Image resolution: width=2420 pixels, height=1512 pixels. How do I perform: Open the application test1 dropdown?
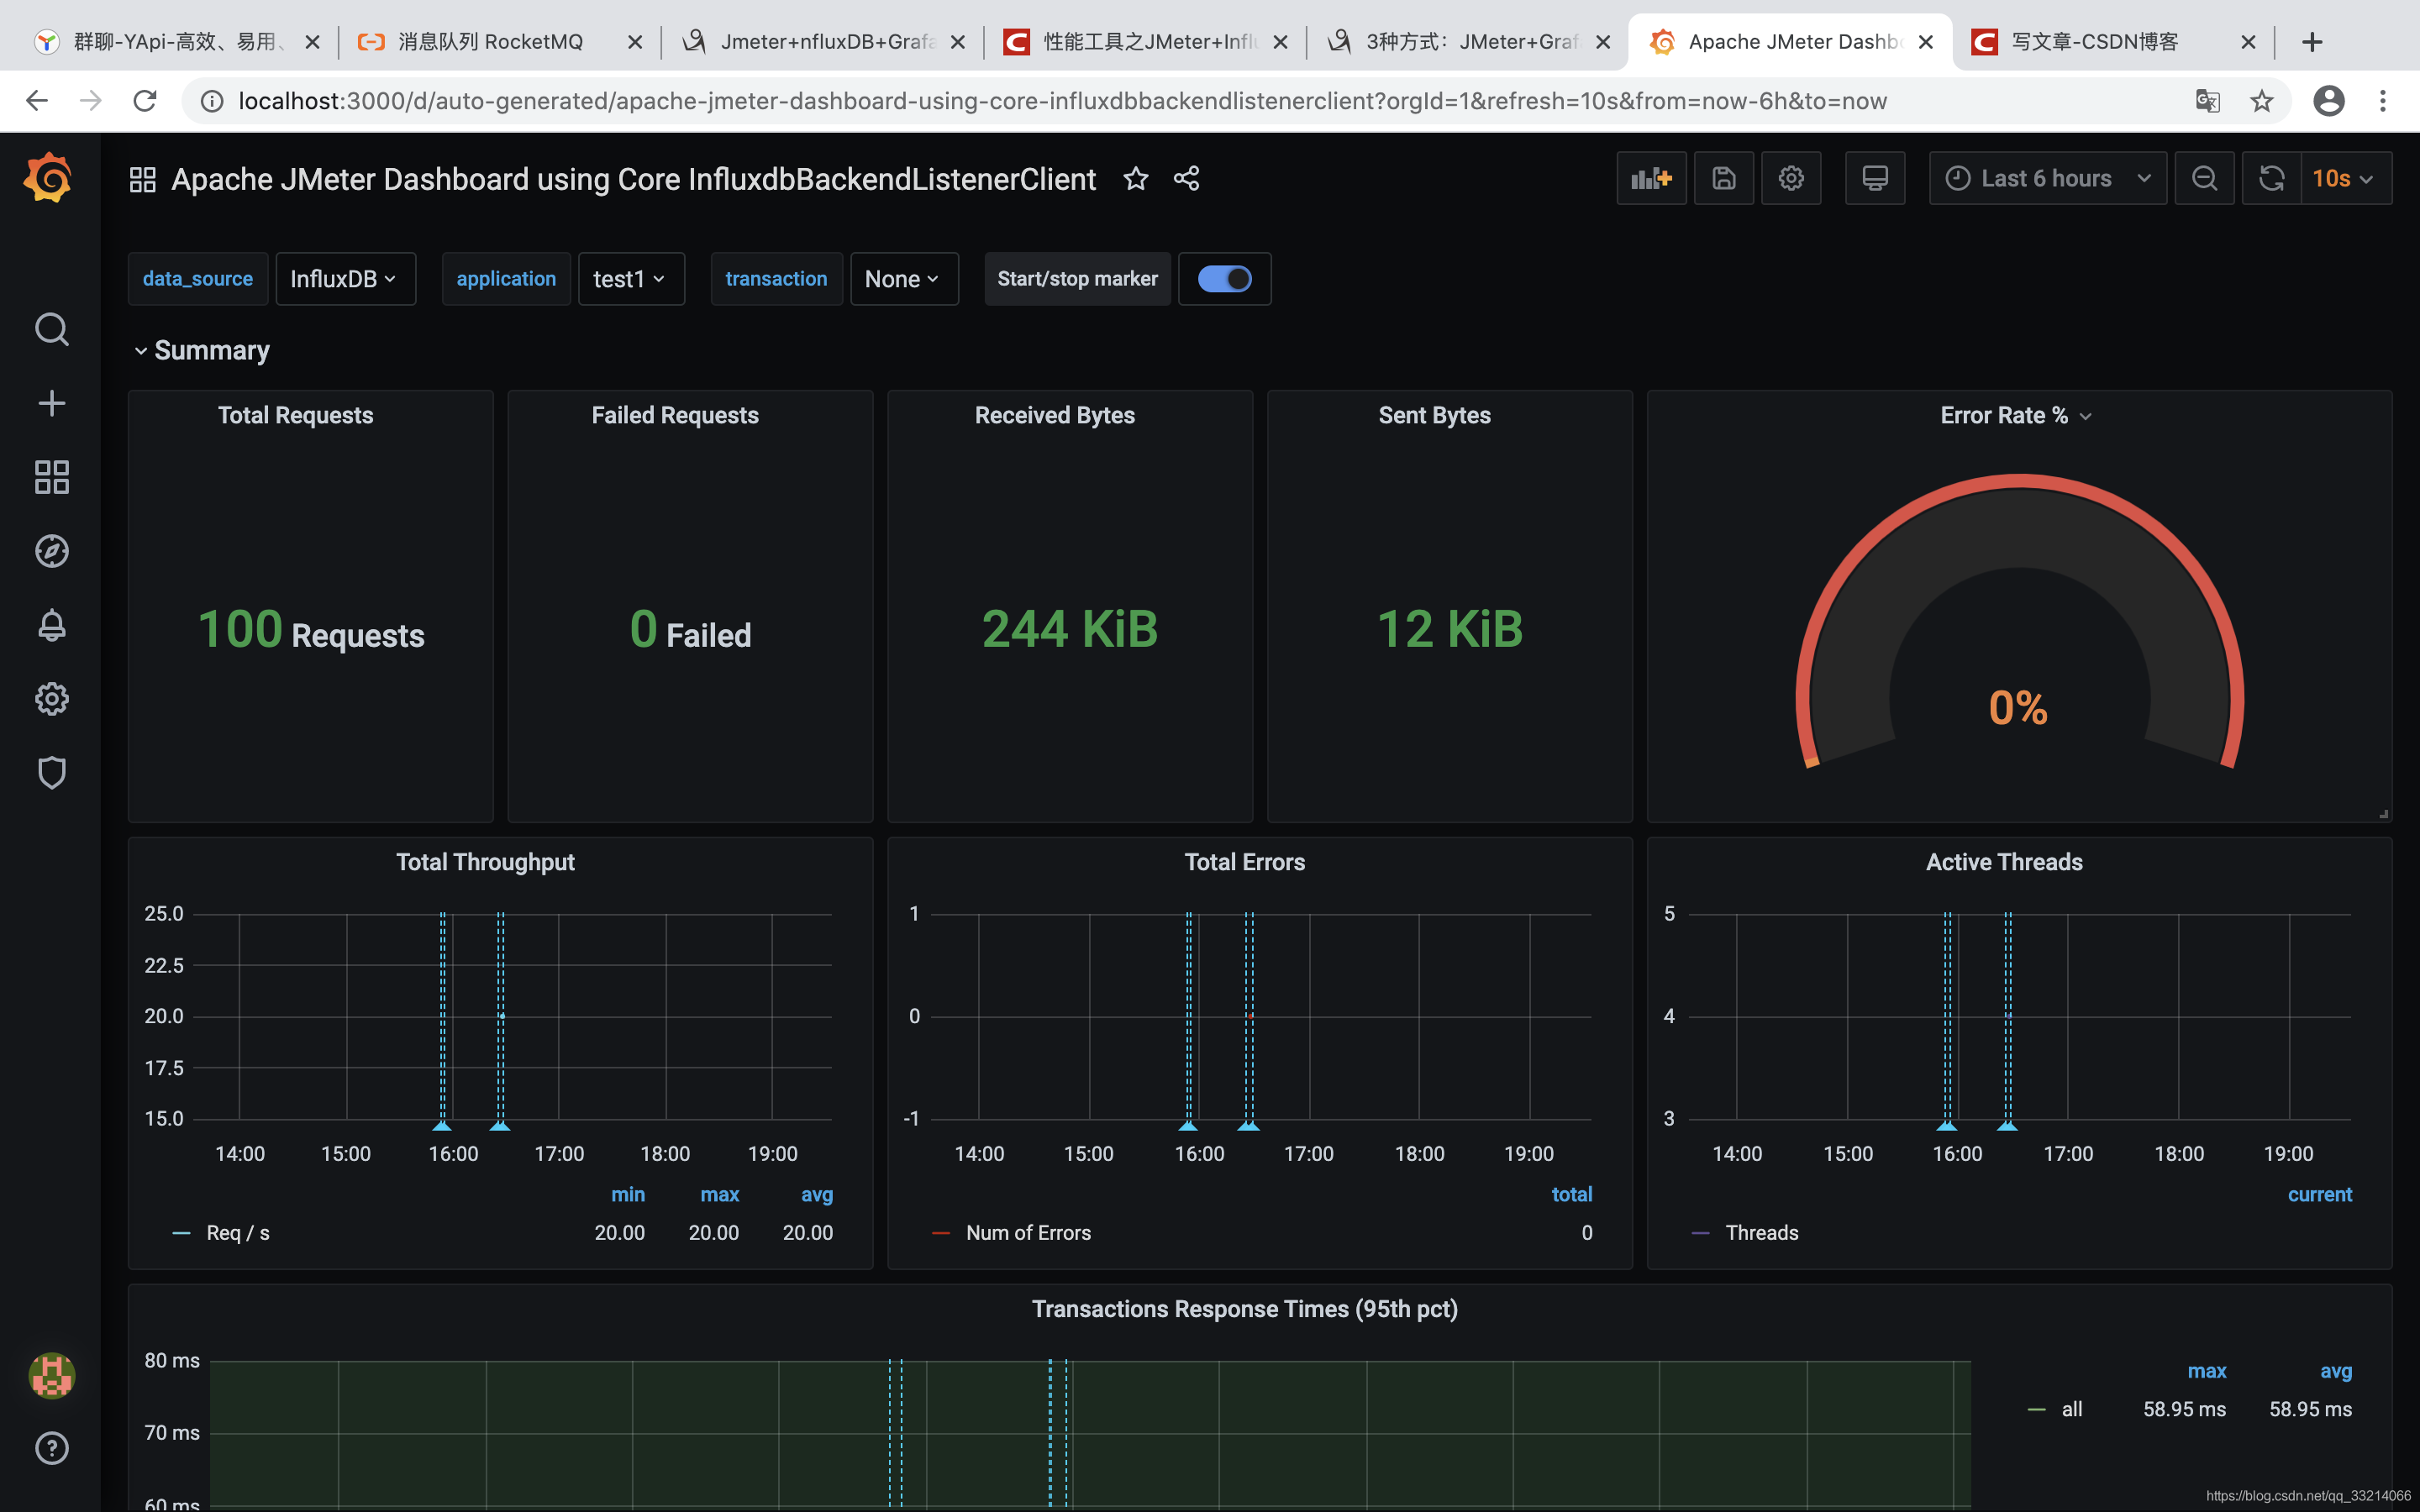pos(631,279)
